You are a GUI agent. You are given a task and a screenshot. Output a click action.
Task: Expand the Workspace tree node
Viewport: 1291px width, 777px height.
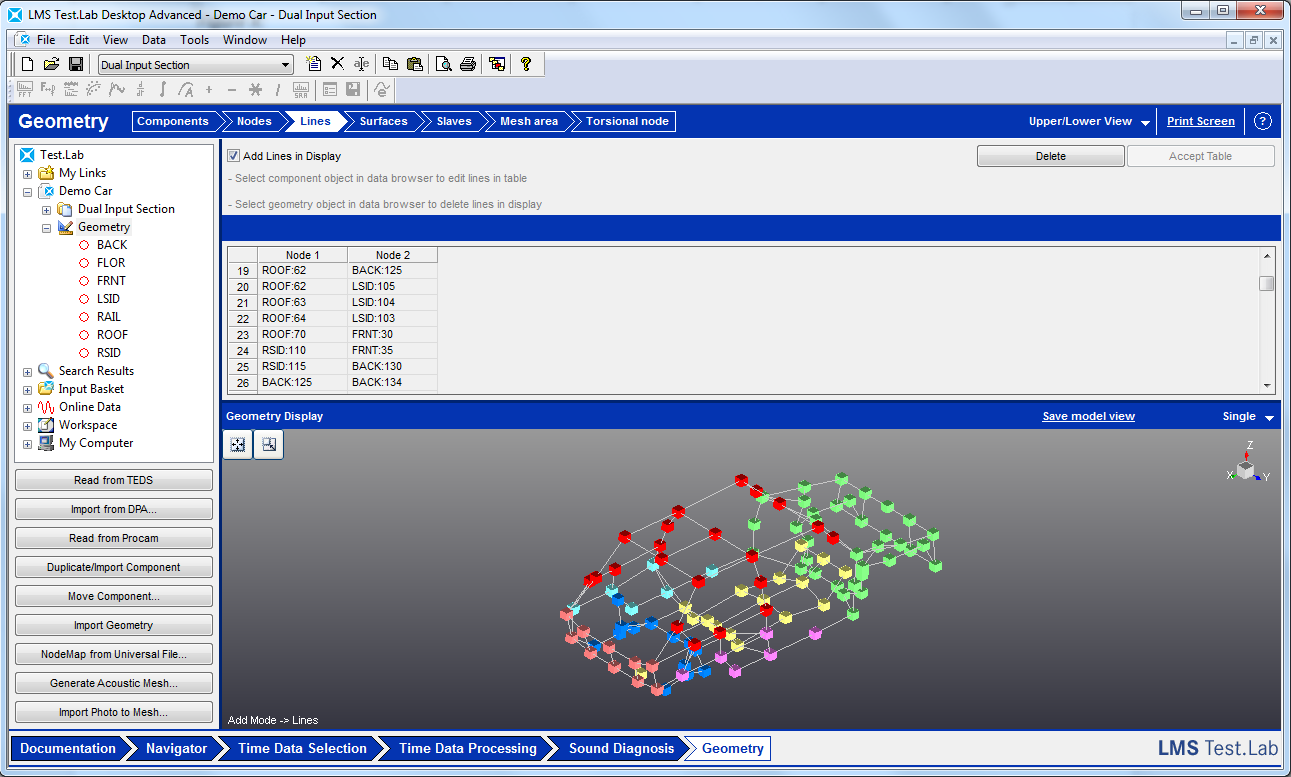click(x=28, y=425)
